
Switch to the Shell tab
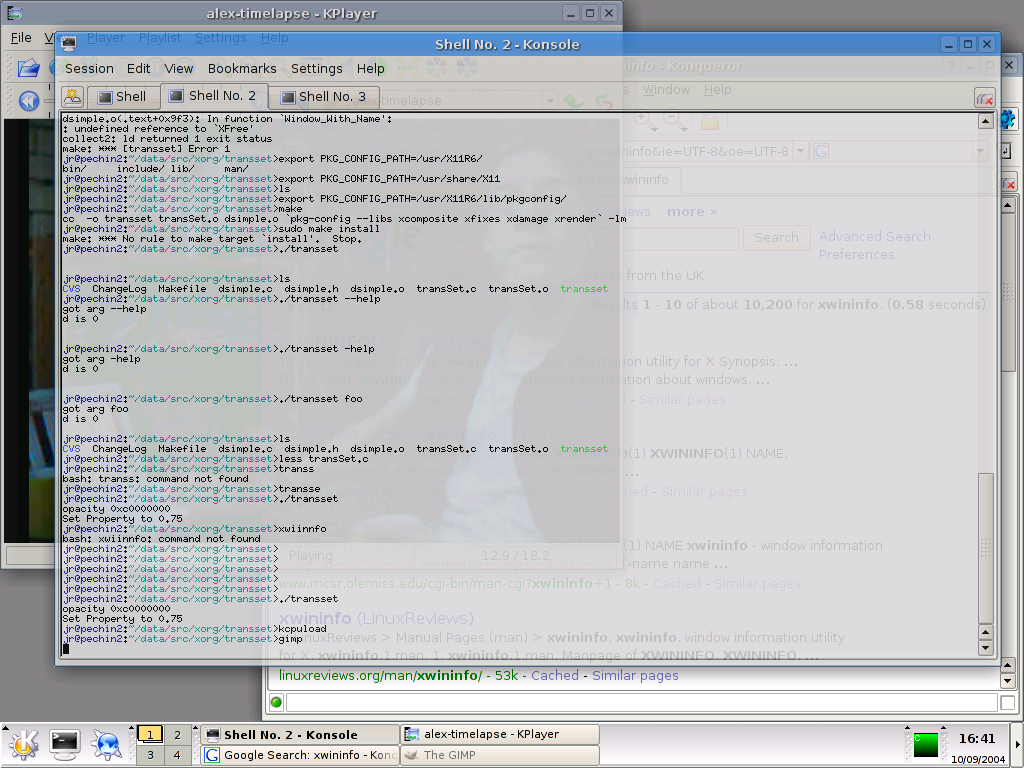(x=123, y=97)
